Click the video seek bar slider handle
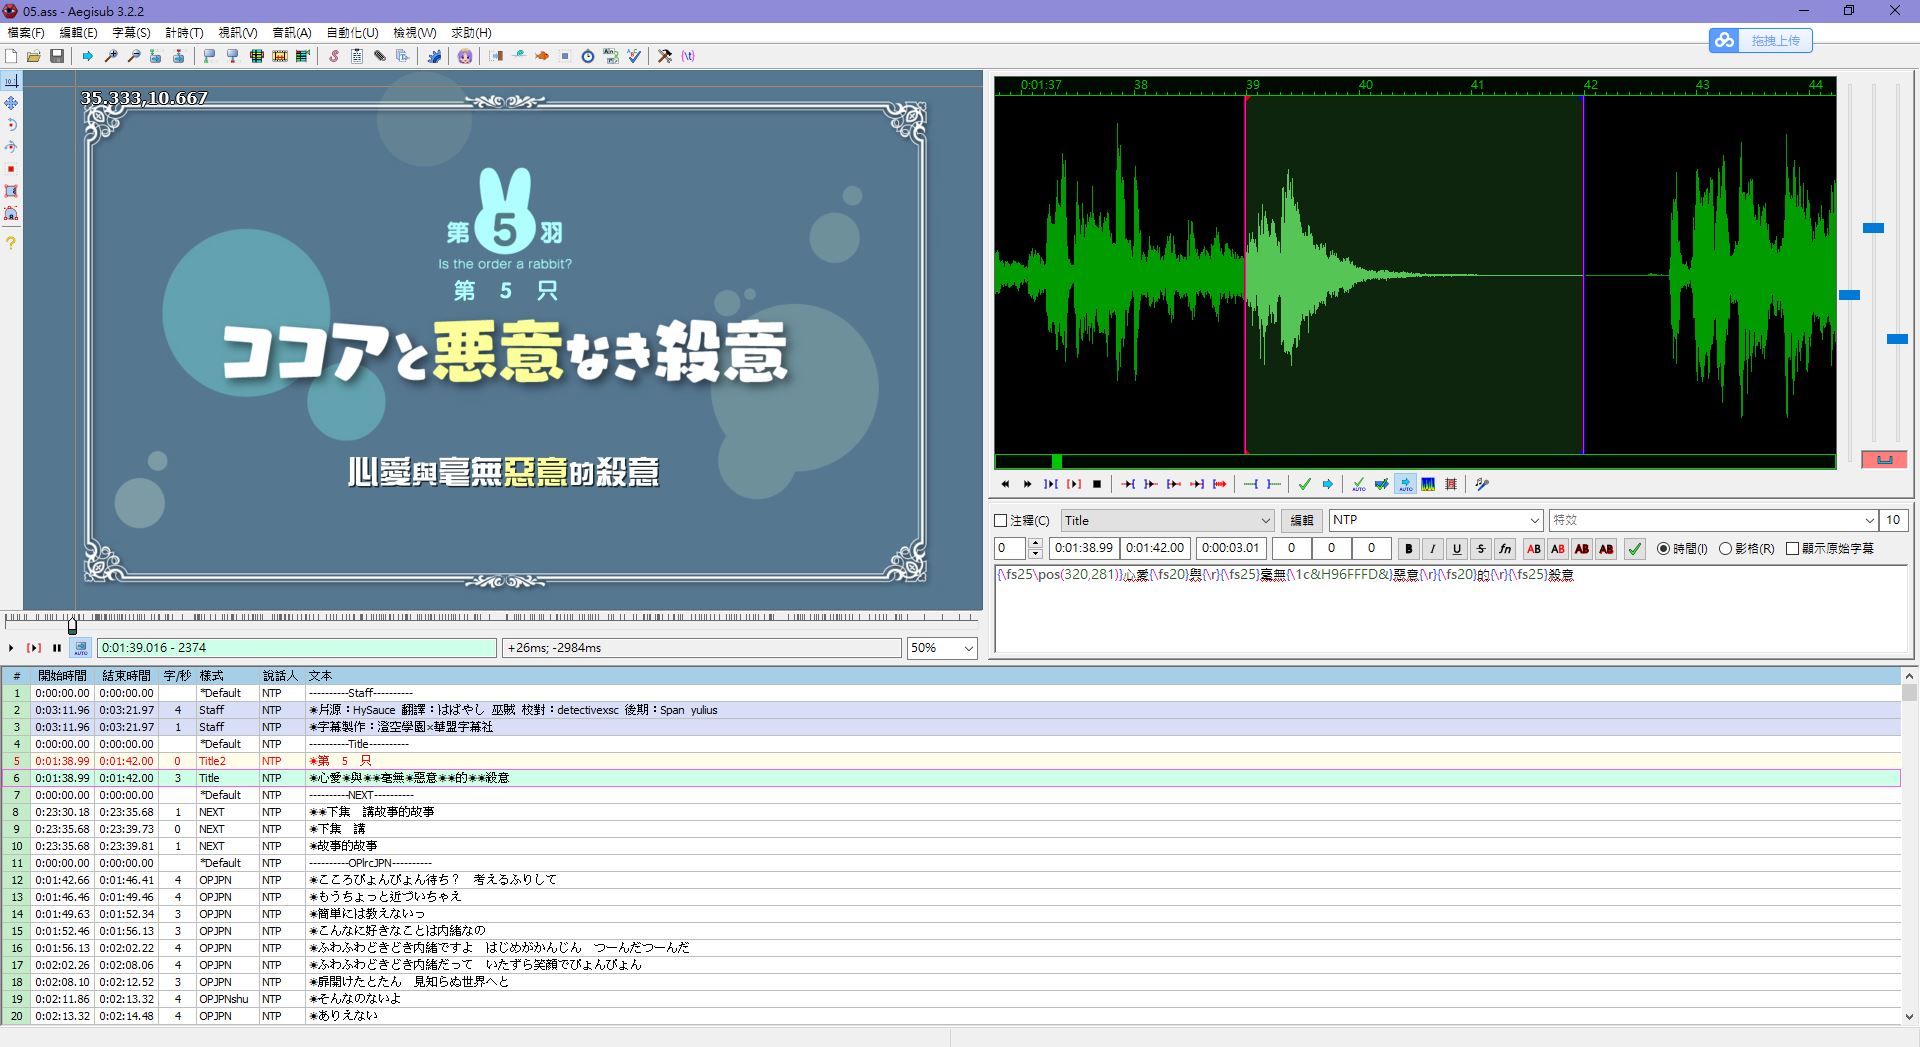This screenshot has width=1920, height=1047. point(72,626)
